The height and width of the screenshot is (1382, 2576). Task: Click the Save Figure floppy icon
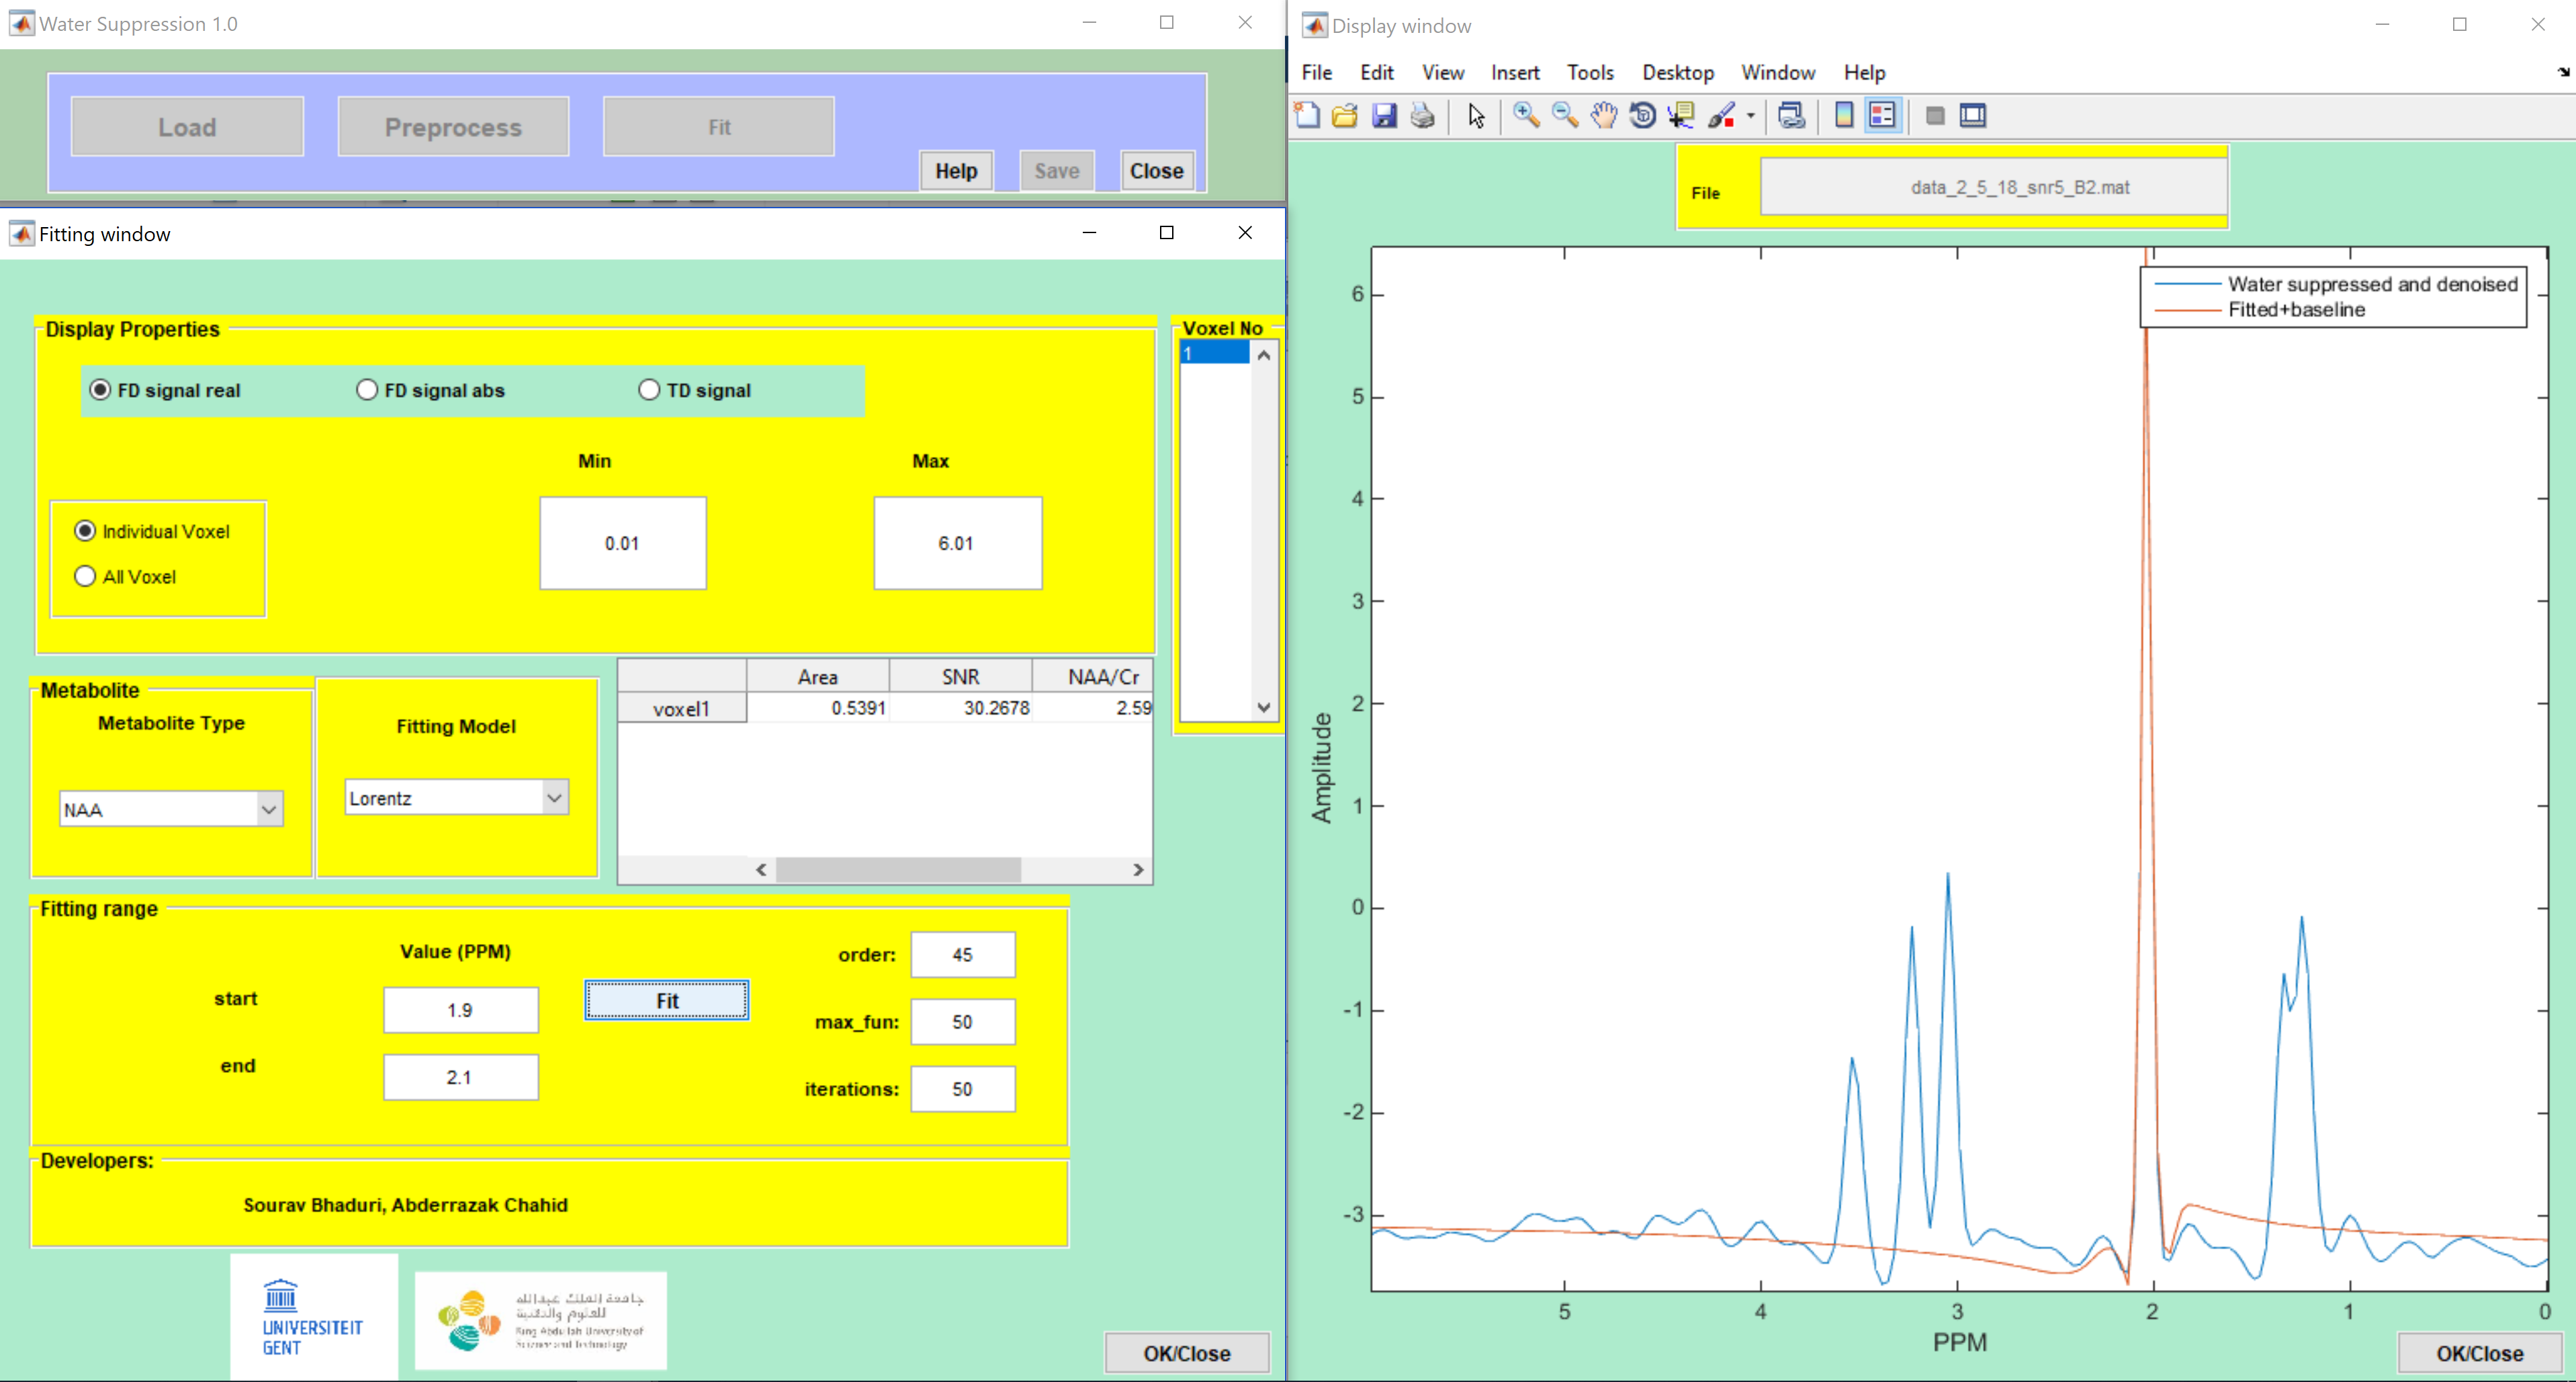pos(1384,115)
